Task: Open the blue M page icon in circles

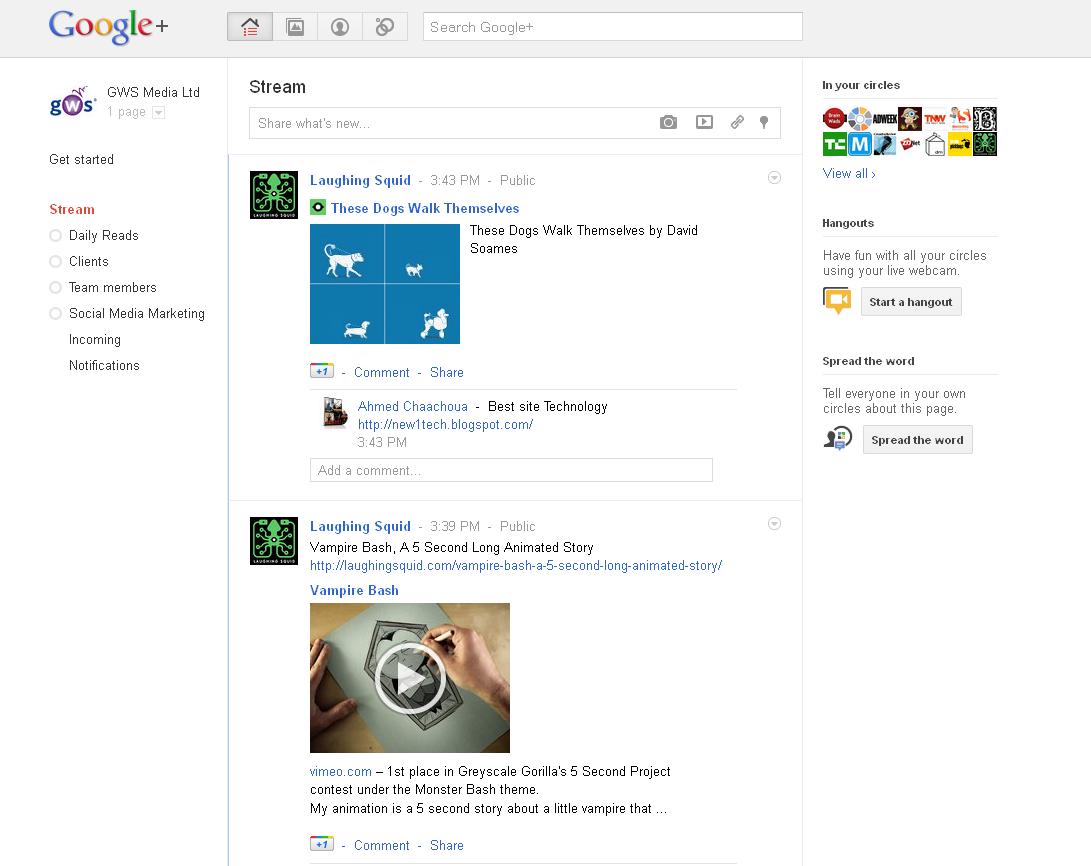Action: click(859, 144)
